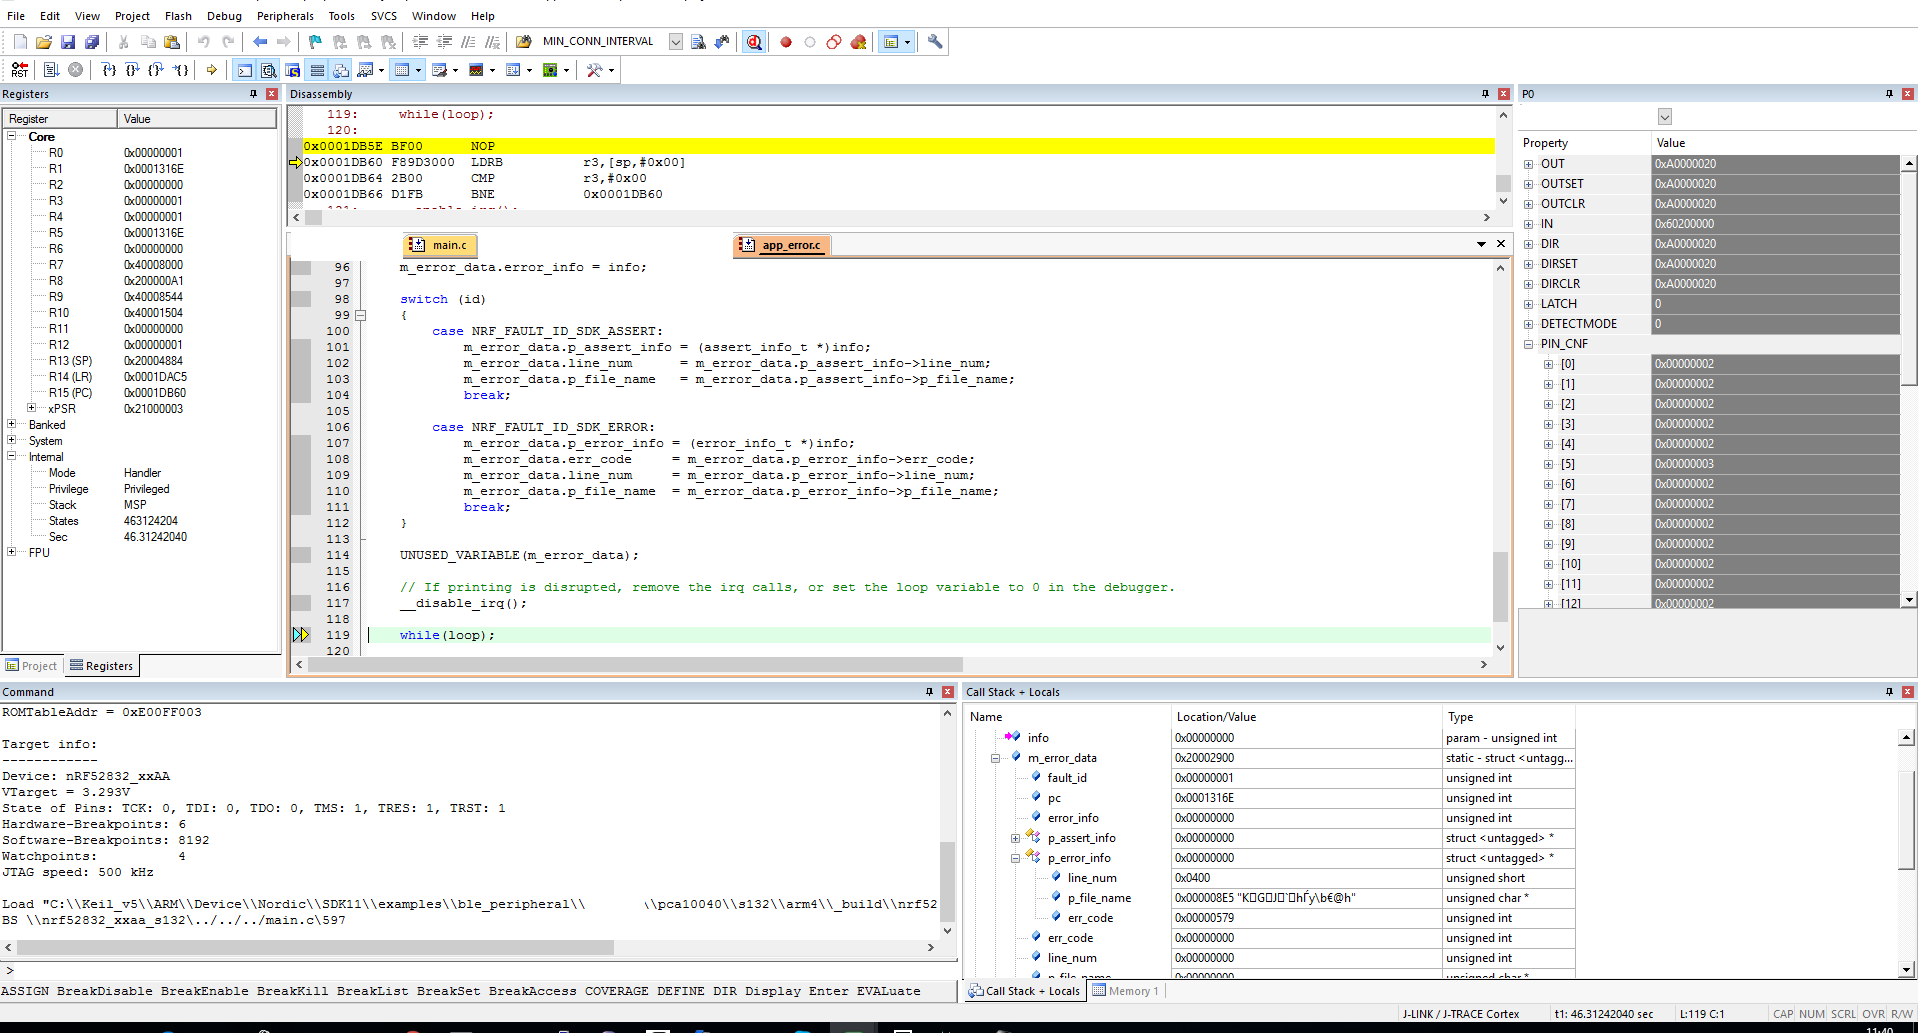Expand the xPSR register
The height and width of the screenshot is (1033, 1920).
pos(32,408)
